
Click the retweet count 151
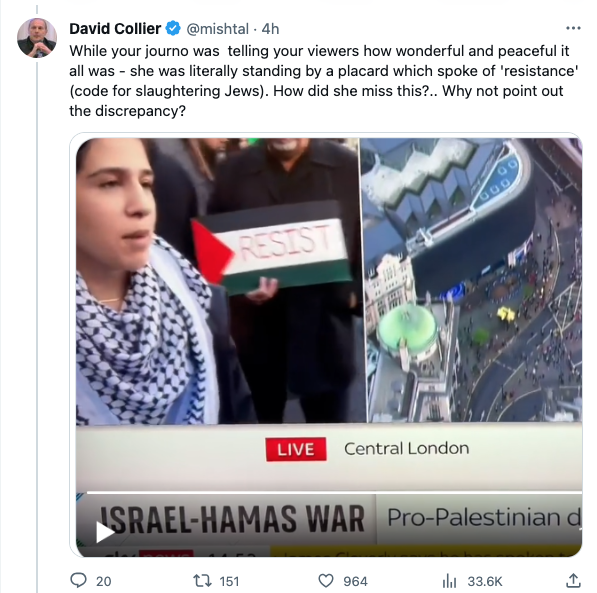pyautogui.click(x=229, y=581)
